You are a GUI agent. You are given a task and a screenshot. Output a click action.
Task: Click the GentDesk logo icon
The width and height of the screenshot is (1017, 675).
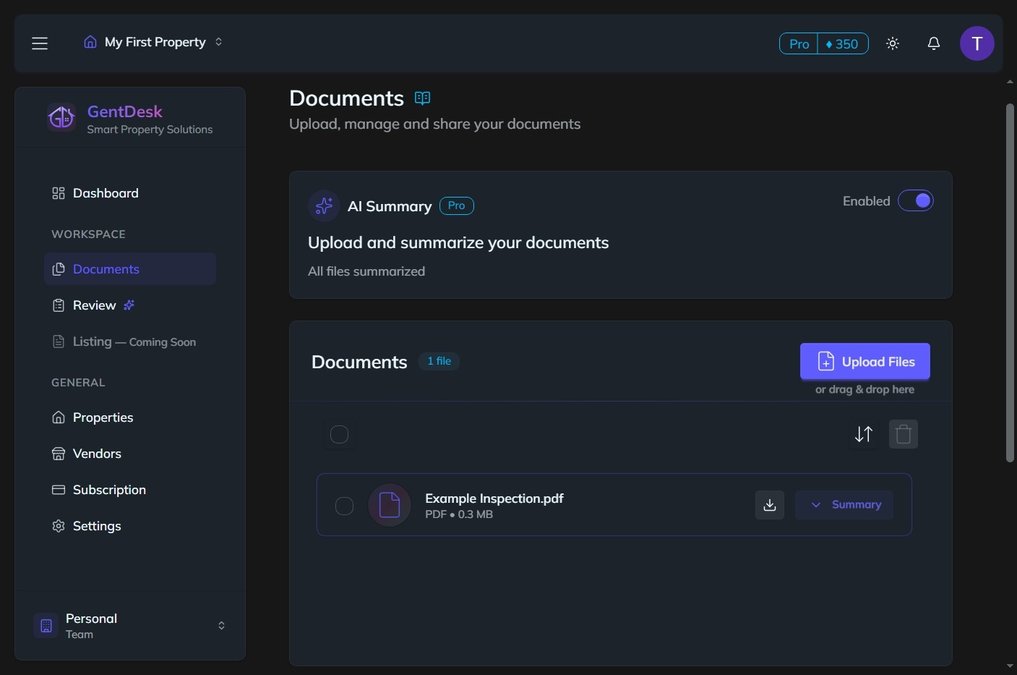click(x=60, y=117)
